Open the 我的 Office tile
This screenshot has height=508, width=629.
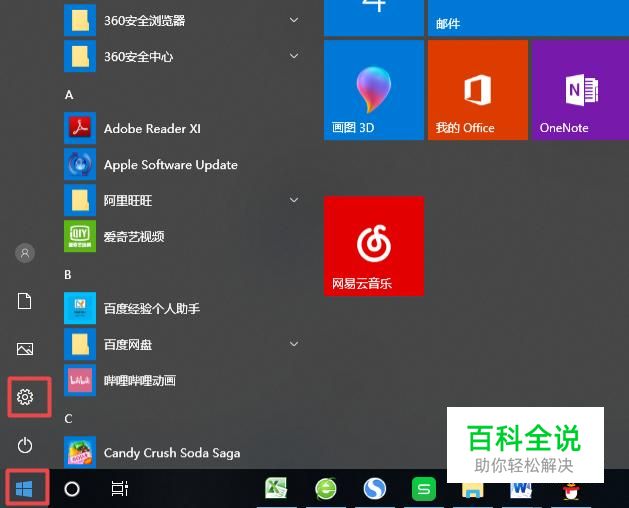click(478, 90)
